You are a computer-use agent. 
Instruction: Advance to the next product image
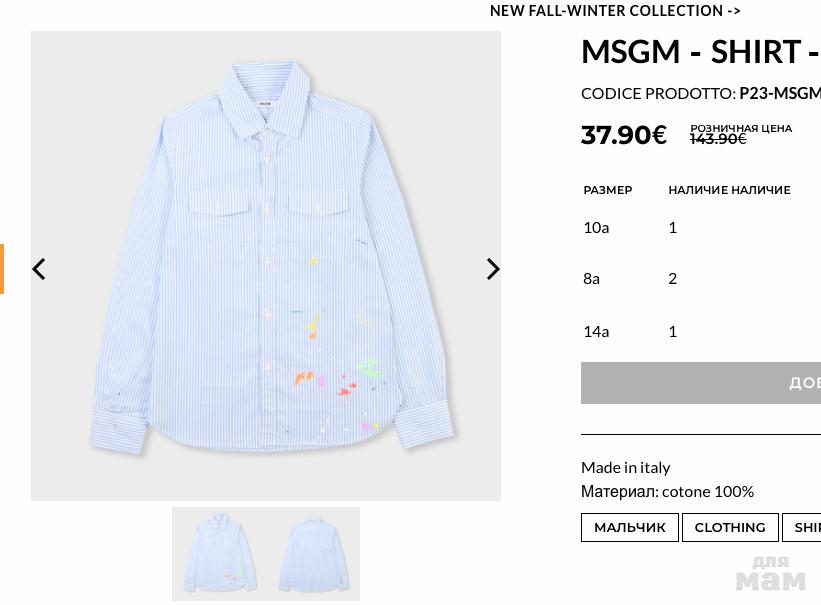493,269
